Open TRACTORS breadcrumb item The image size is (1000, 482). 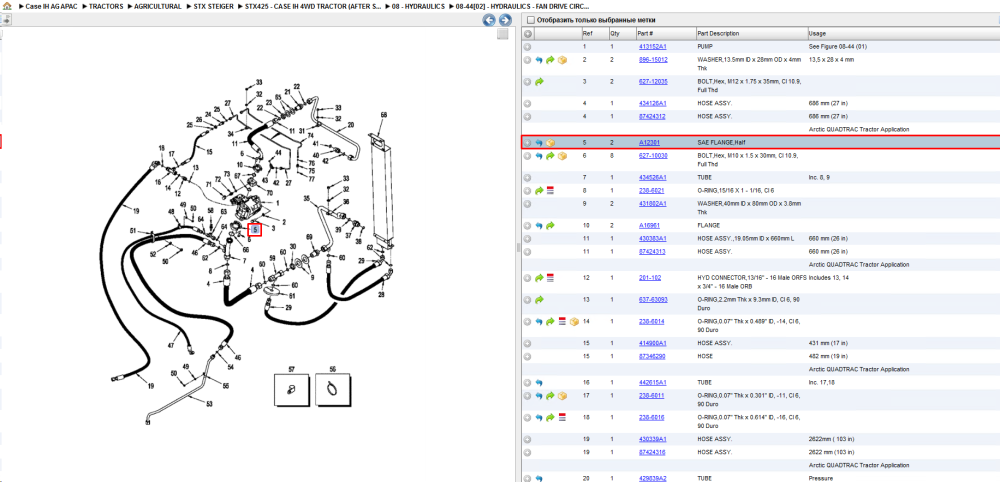pos(107,6)
